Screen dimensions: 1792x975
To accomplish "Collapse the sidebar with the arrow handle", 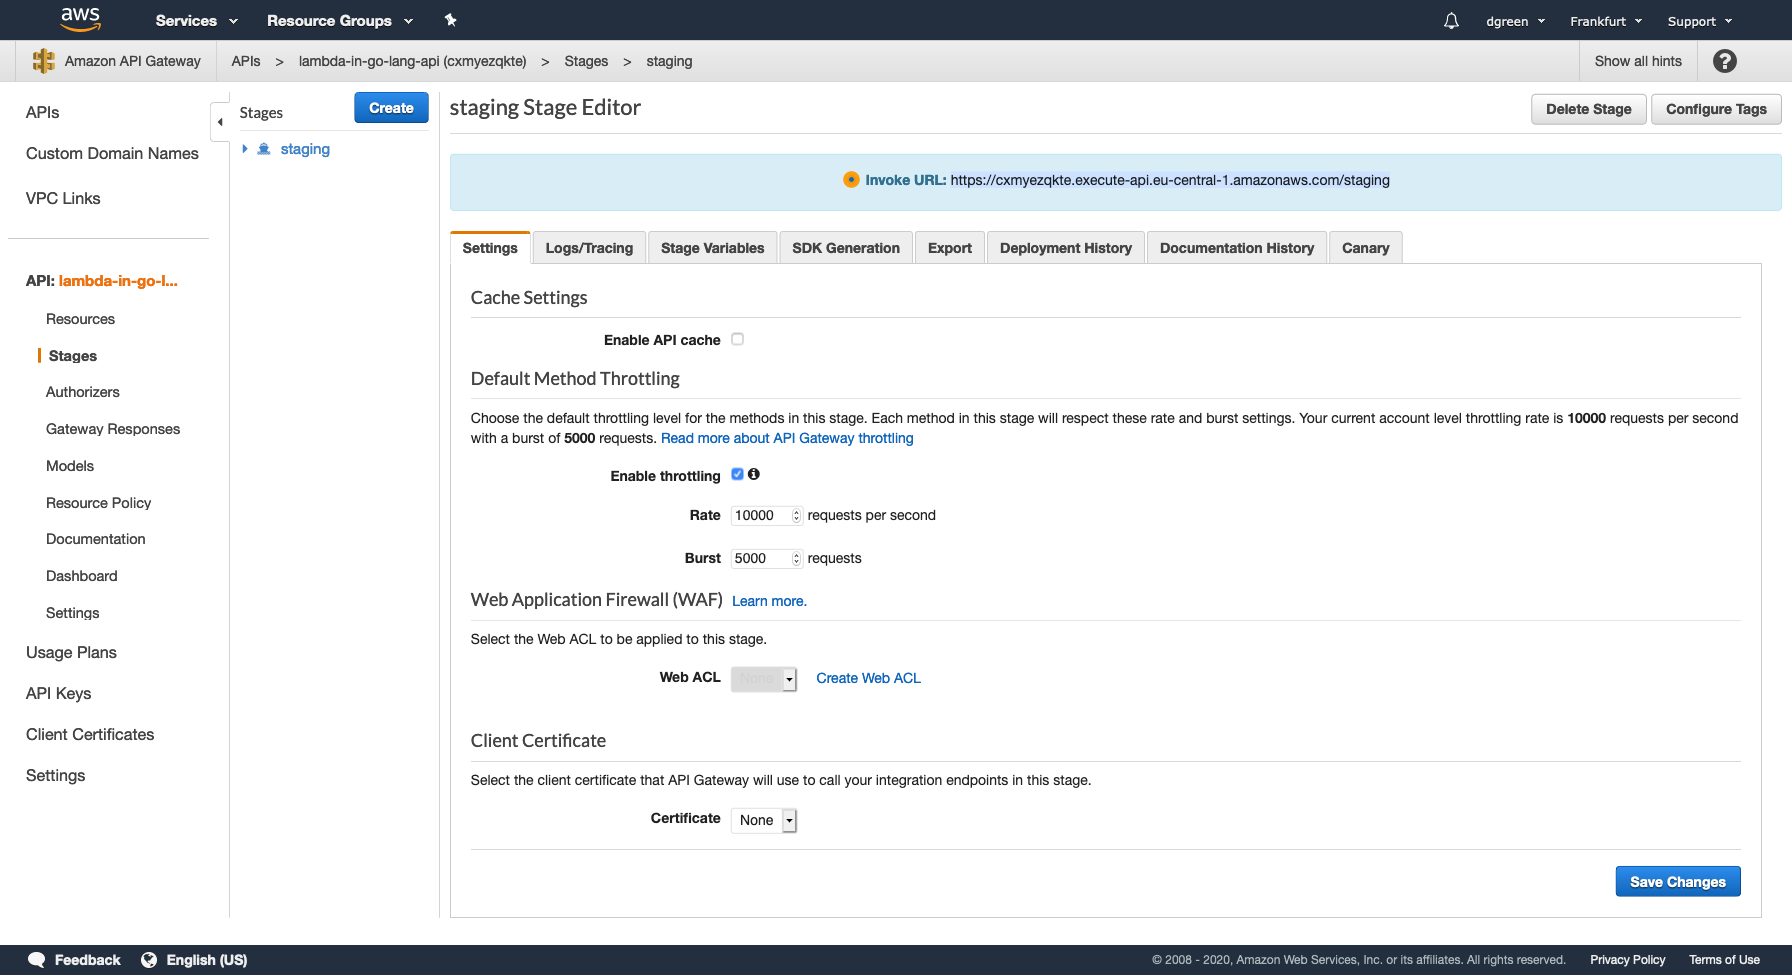I will click(x=220, y=122).
